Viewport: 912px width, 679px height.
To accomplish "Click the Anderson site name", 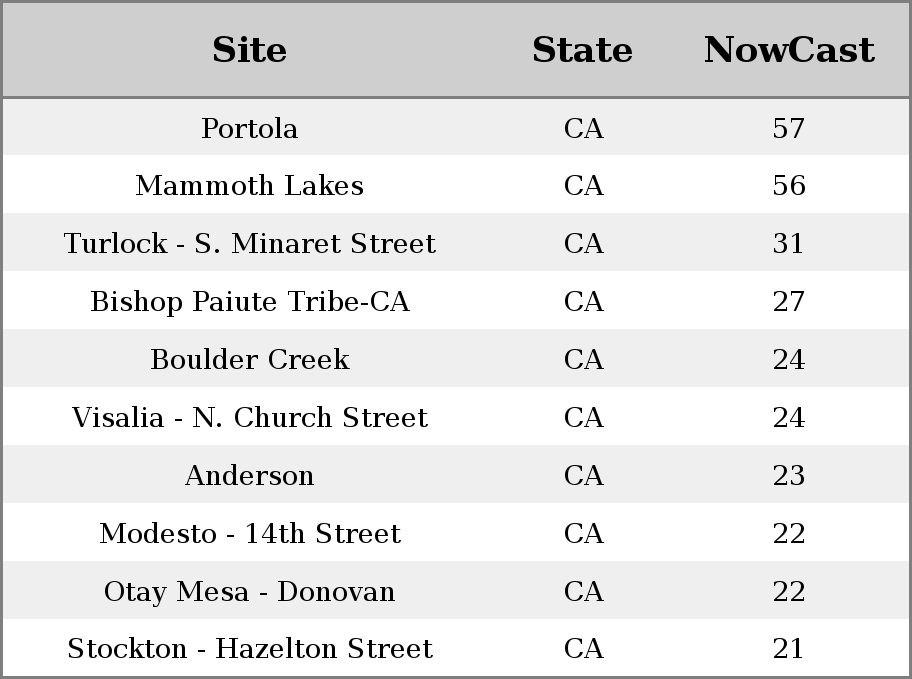I will click(250, 475).
